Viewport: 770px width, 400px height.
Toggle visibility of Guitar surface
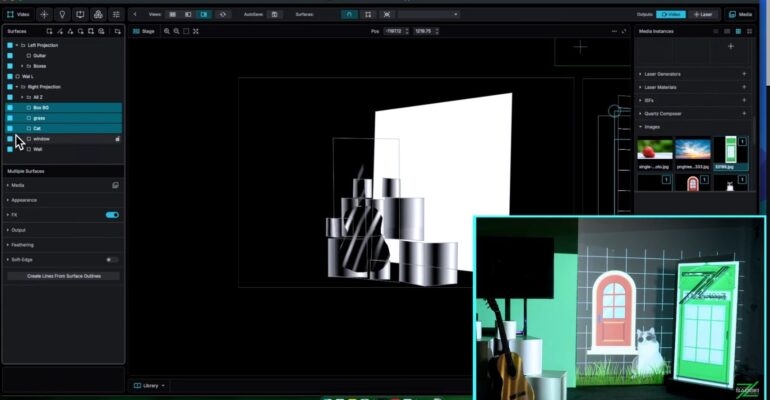[10, 55]
